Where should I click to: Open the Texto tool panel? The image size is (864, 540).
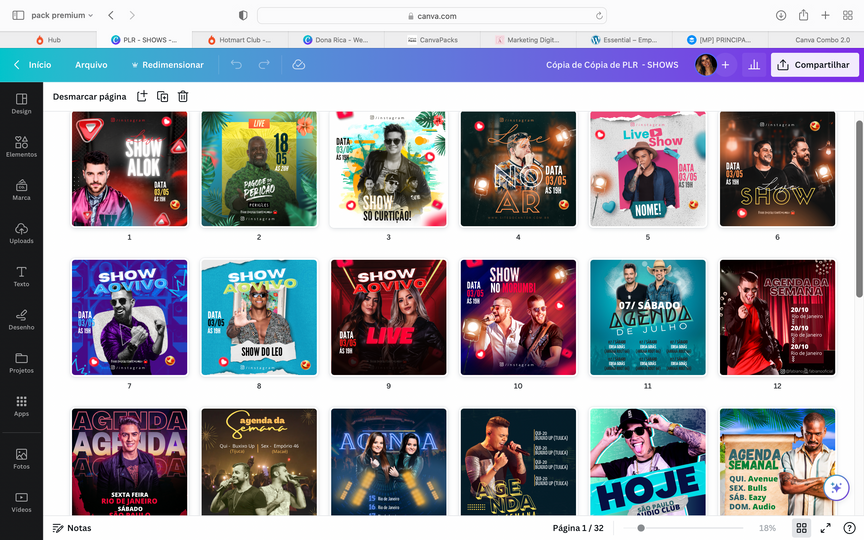tap(21, 275)
